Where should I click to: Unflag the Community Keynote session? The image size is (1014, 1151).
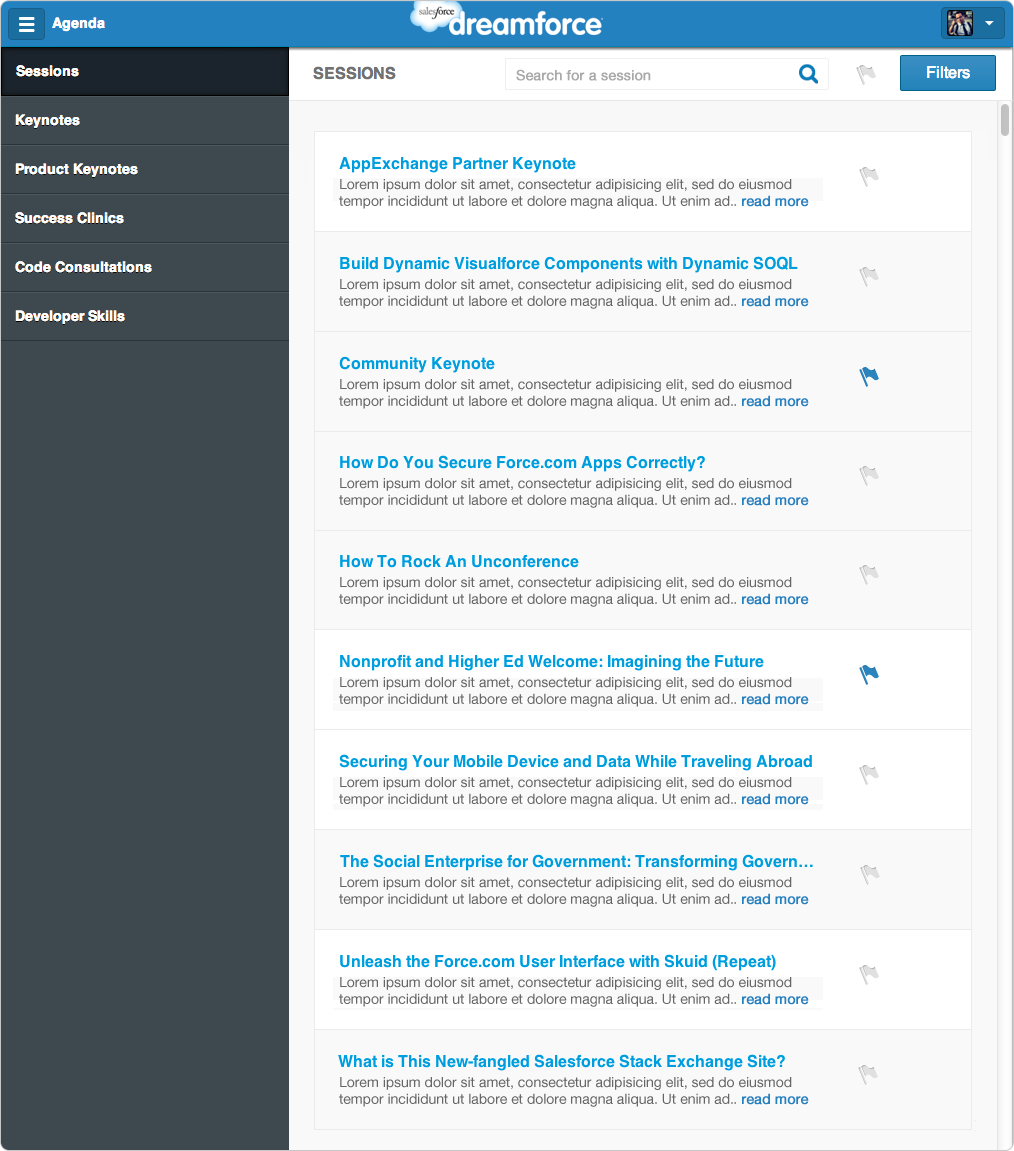tap(869, 376)
